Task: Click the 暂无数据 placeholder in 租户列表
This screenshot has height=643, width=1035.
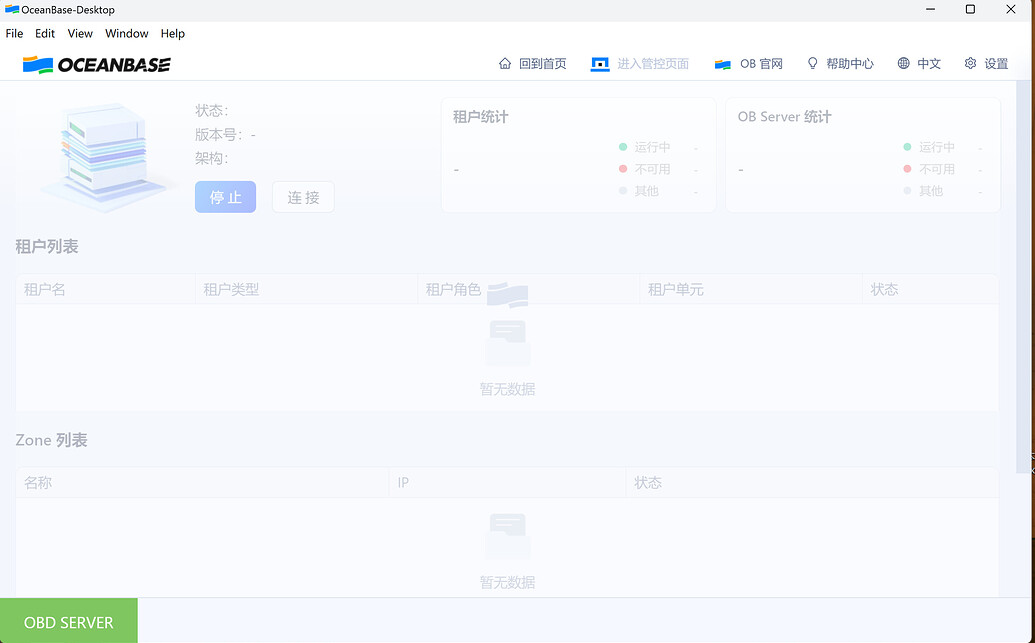Action: 507,388
